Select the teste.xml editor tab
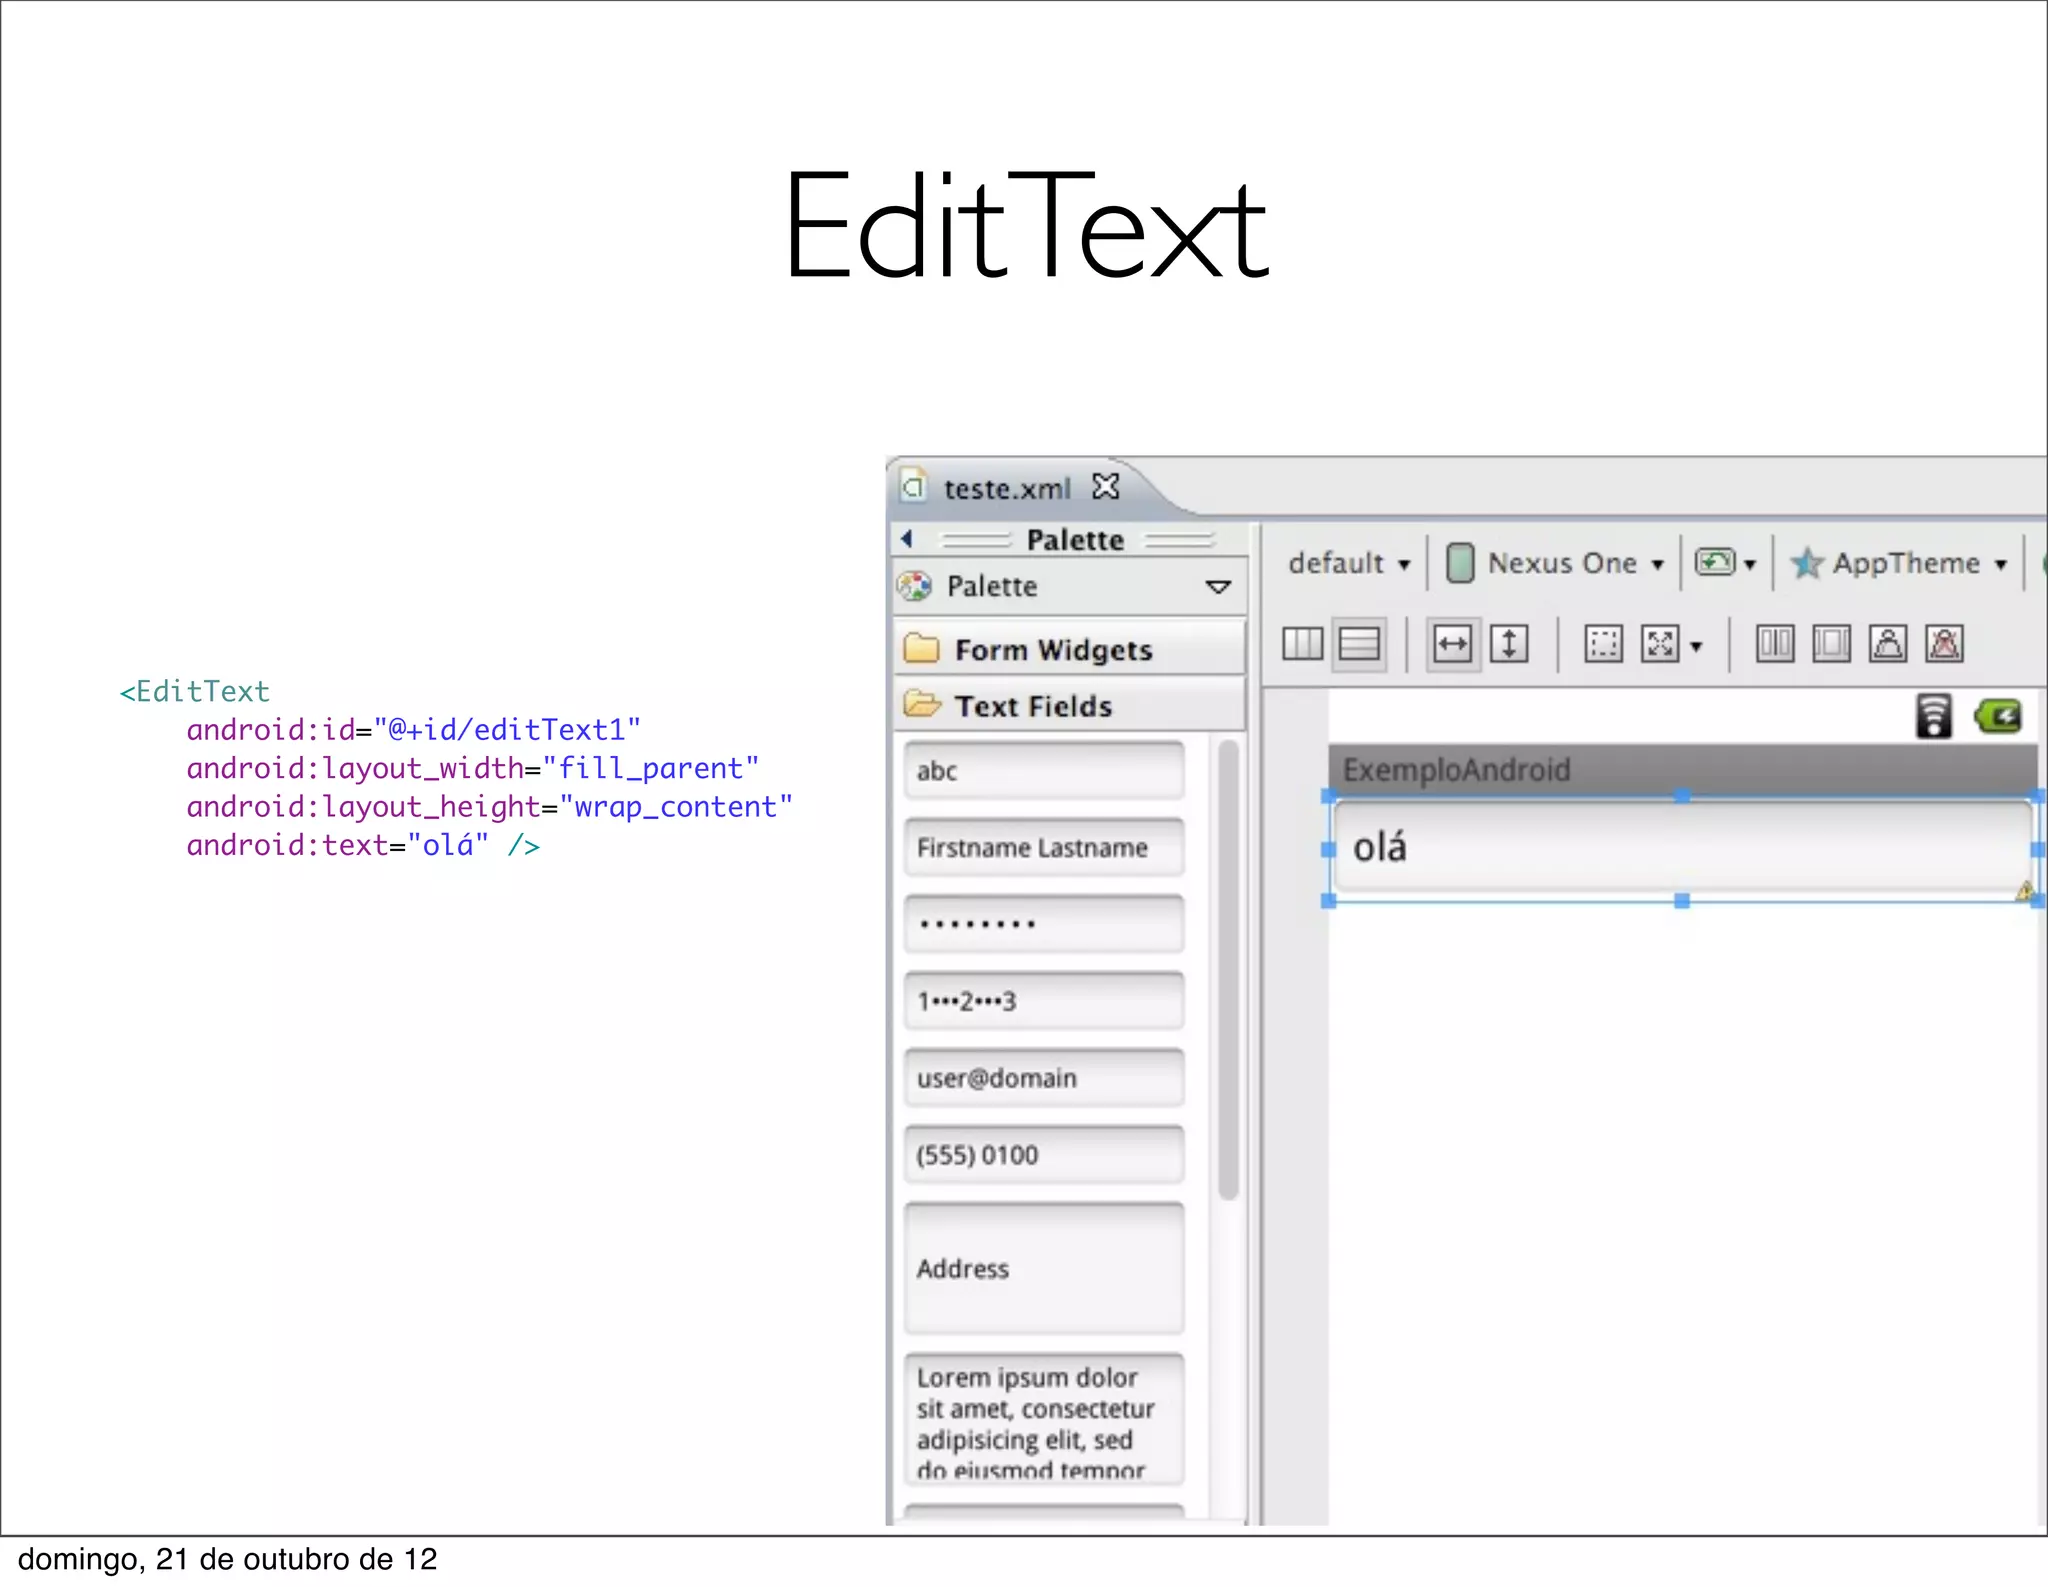The image size is (2048, 1587). click(1006, 489)
